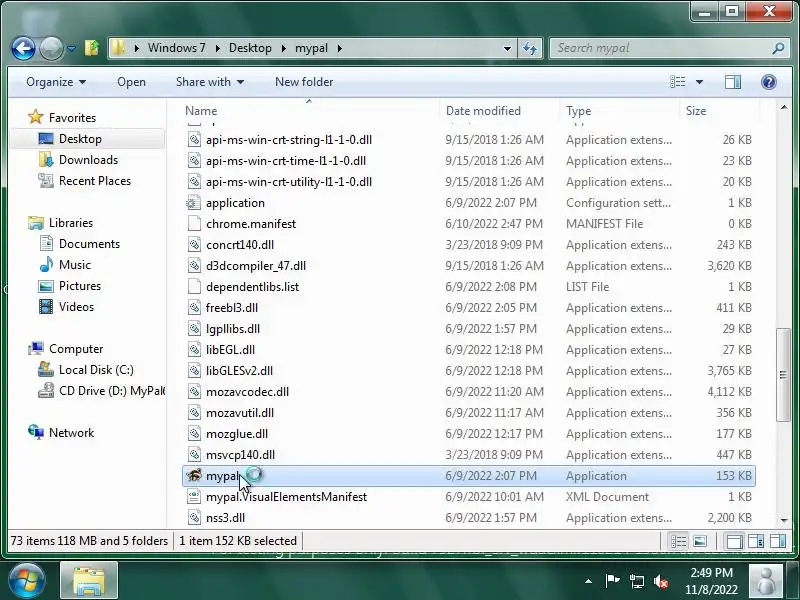Show hidden tray icons arrow
The height and width of the screenshot is (600, 800).
(588, 581)
